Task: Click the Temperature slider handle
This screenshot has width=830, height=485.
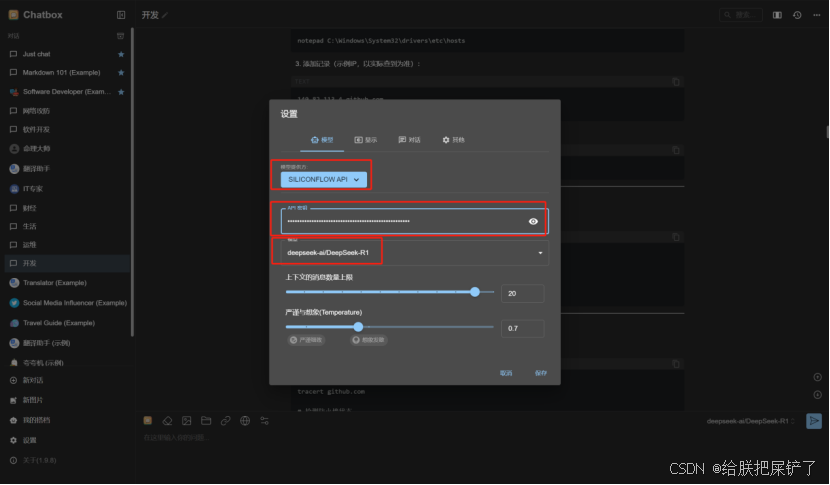Action: pos(358,327)
